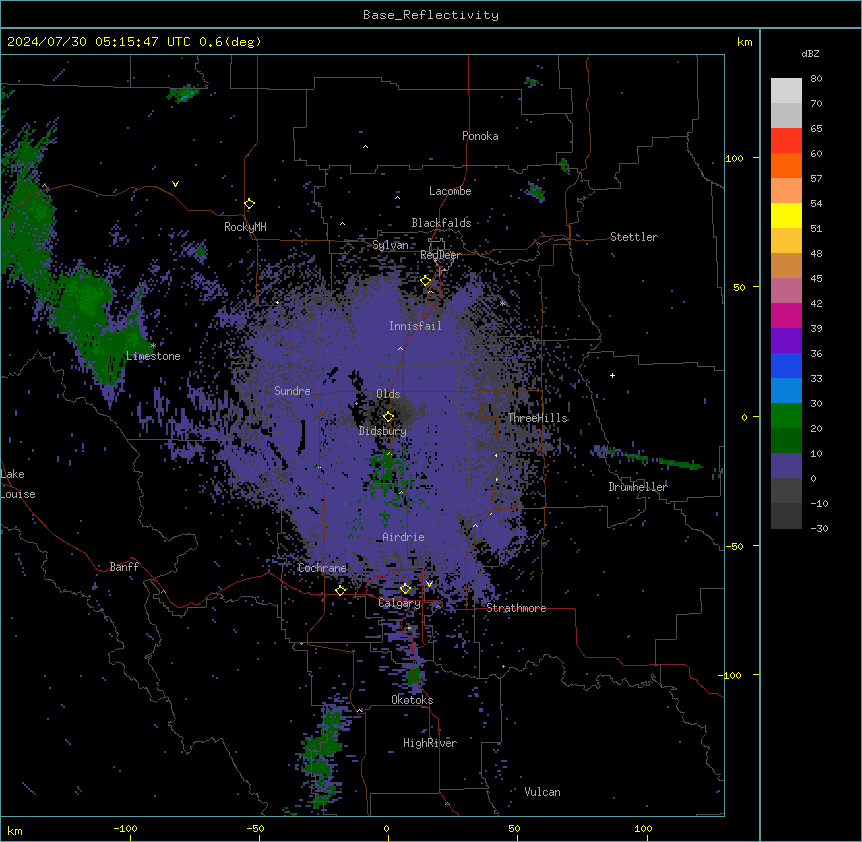Click the yellow V marker east of Calgary
The width and height of the screenshot is (862, 842).
tap(429, 584)
